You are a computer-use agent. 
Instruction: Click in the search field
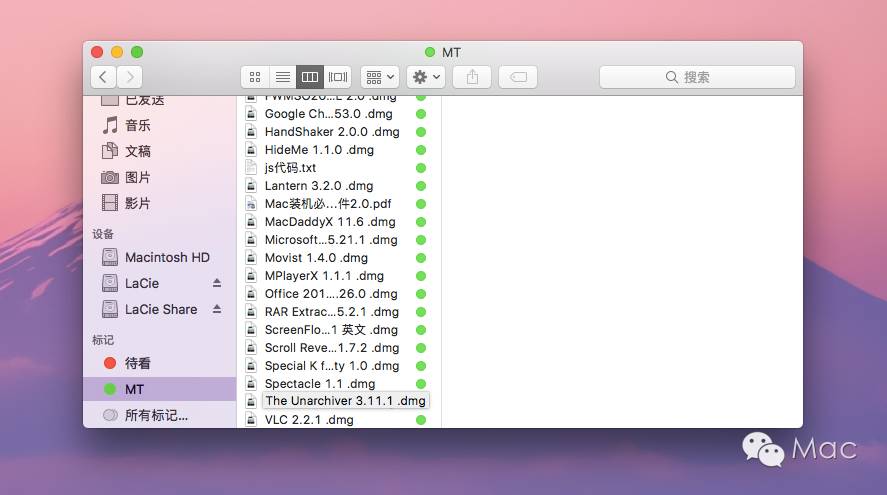point(697,77)
